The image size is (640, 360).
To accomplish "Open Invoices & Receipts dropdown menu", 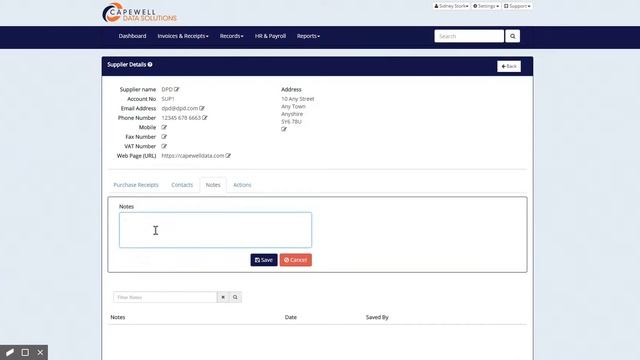I will [183, 36].
